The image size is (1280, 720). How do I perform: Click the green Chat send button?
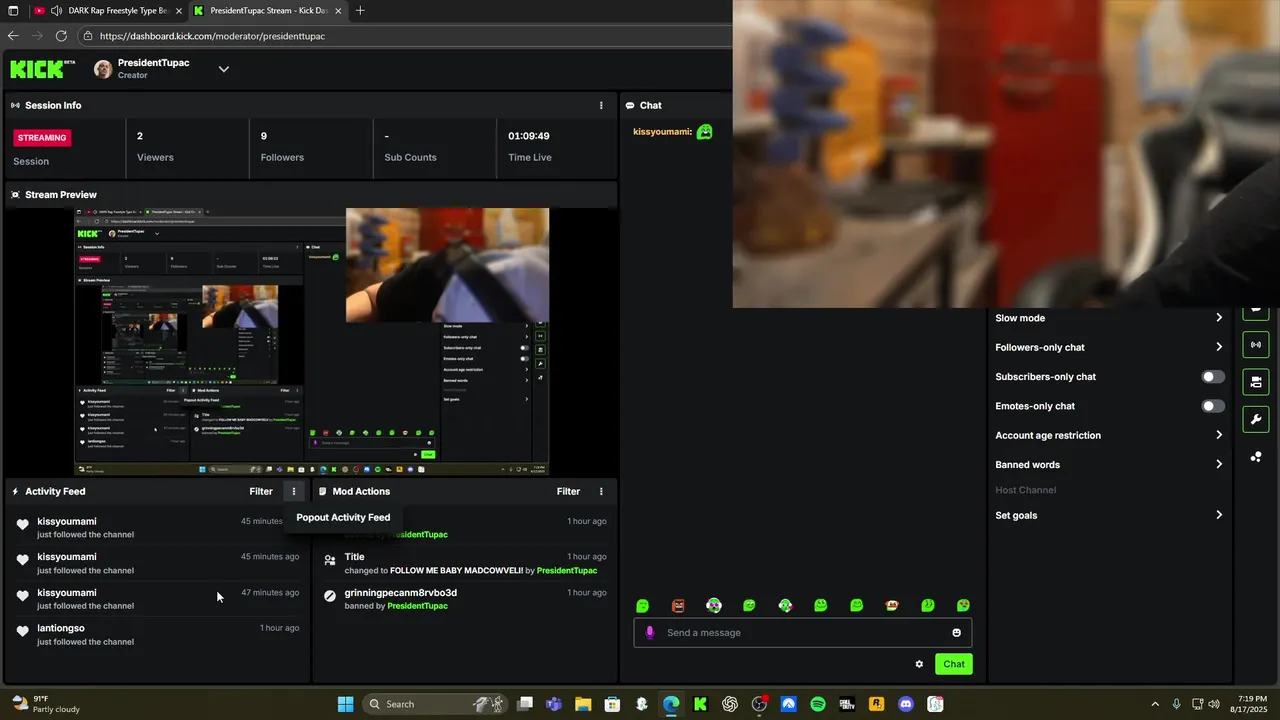[x=954, y=664]
